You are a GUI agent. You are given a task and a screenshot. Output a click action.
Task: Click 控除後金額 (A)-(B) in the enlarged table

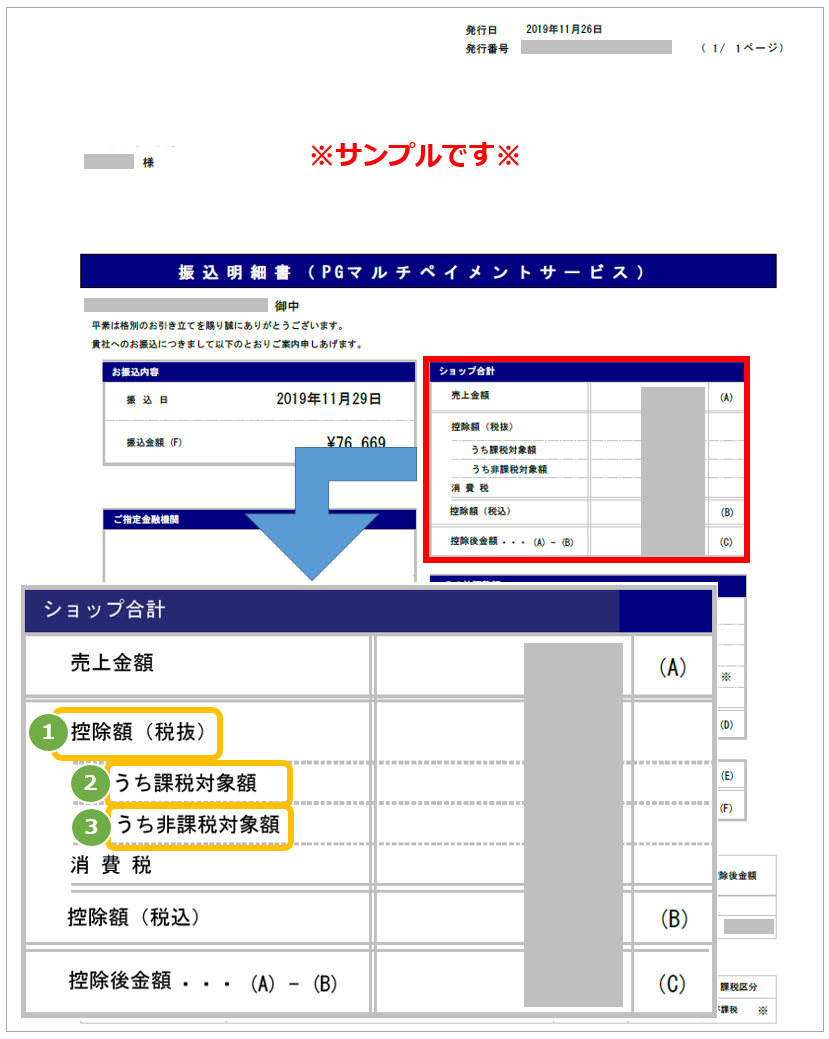pyautogui.click(x=203, y=982)
